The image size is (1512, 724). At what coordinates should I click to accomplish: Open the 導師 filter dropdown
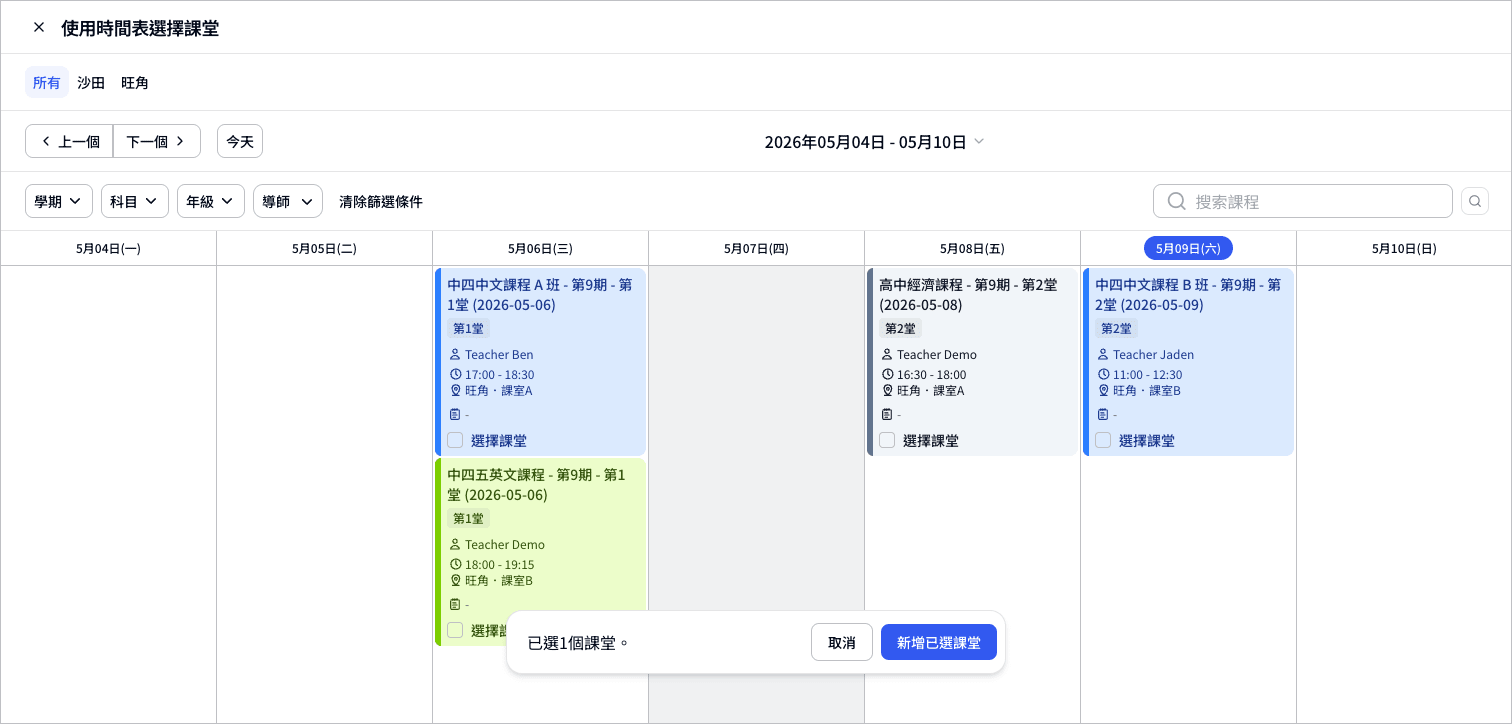tap(288, 201)
